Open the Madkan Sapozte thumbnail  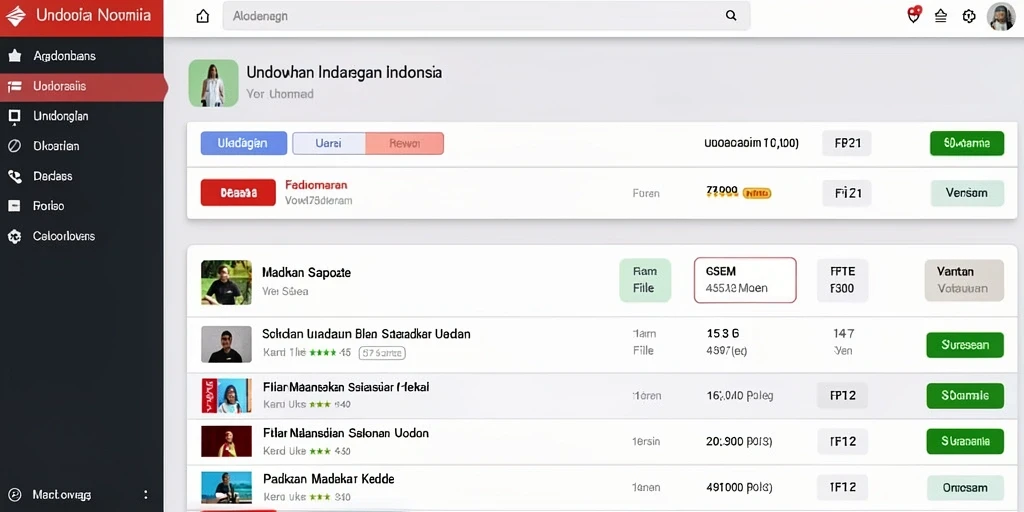point(226,283)
